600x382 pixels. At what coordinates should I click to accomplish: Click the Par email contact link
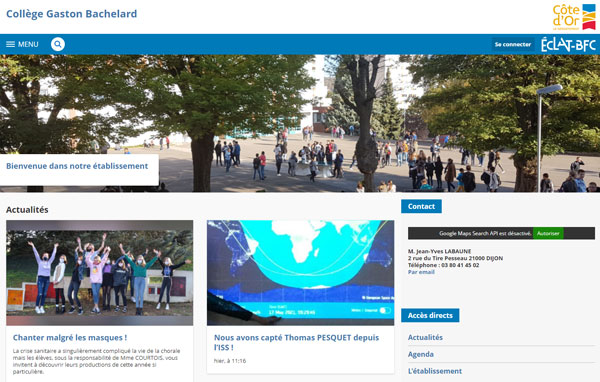point(421,272)
